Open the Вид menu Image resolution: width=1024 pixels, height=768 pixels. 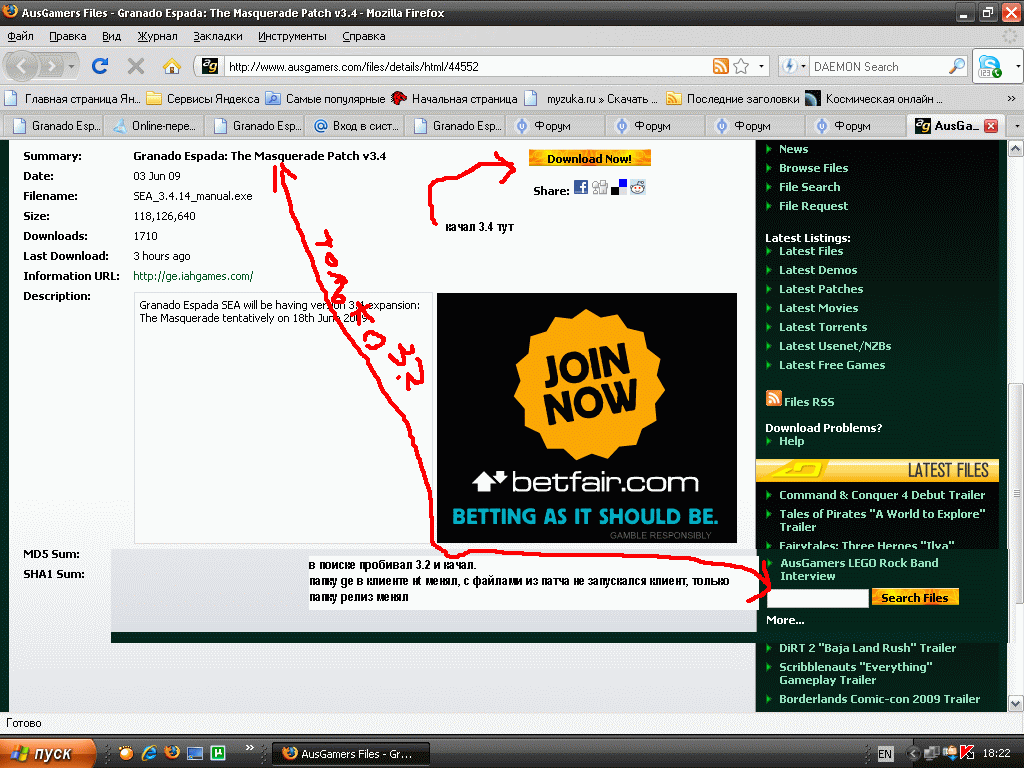click(x=112, y=37)
